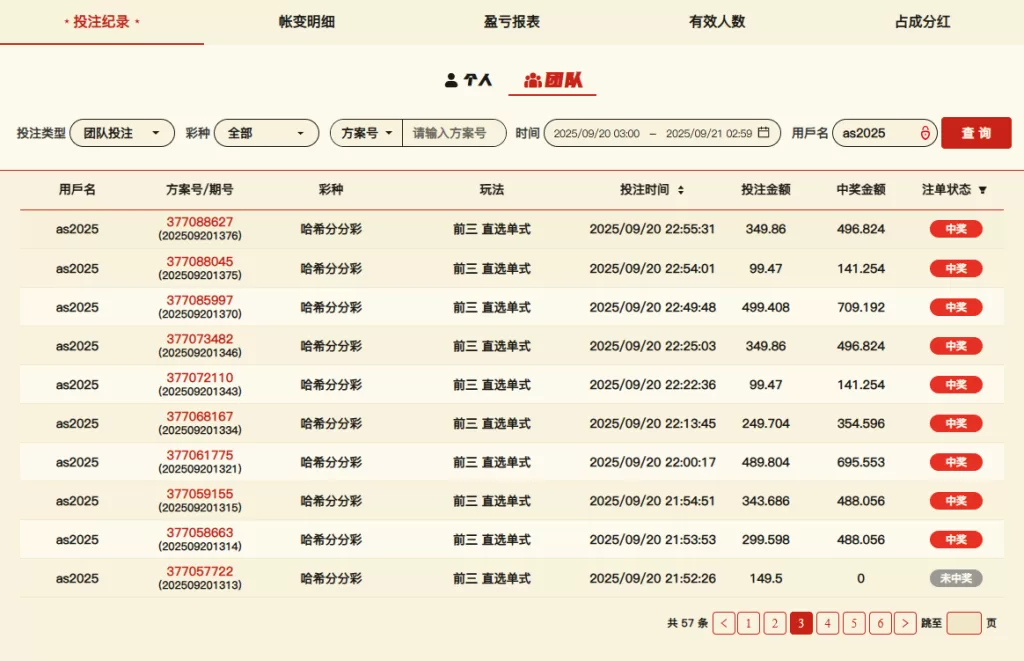Click the 跳至 page number input box
This screenshot has width=1024, height=661.
tap(964, 623)
